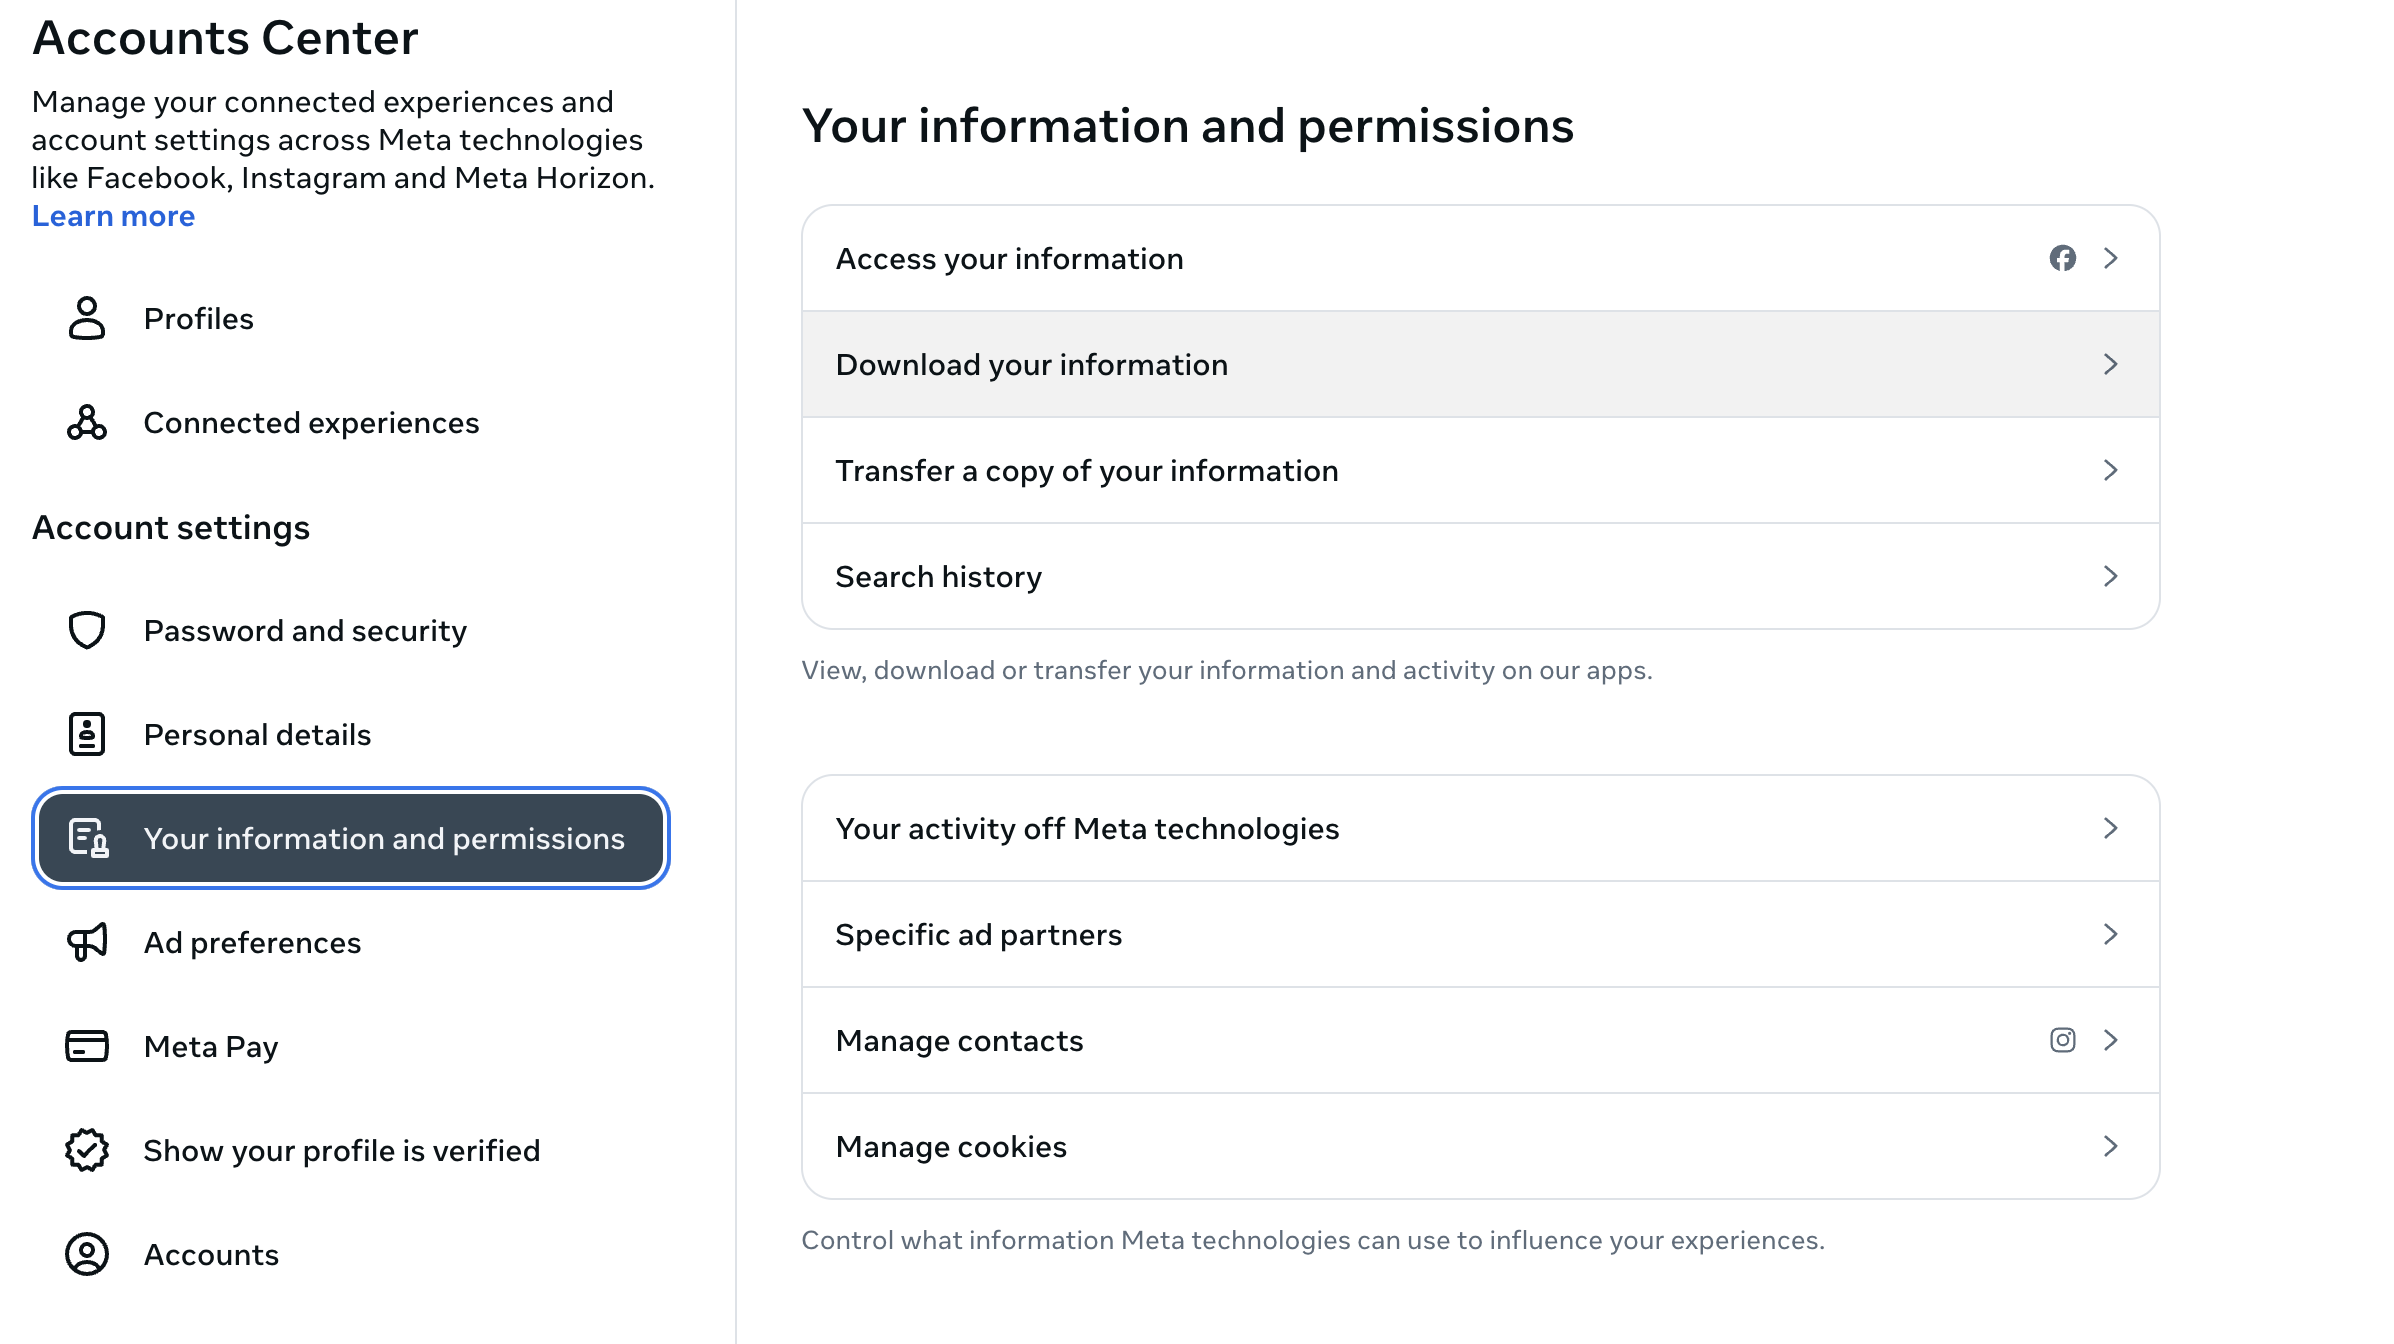Screen dimensions: 2394x1344
Task: Open Transfer a copy of your information
Action: 1086,470
